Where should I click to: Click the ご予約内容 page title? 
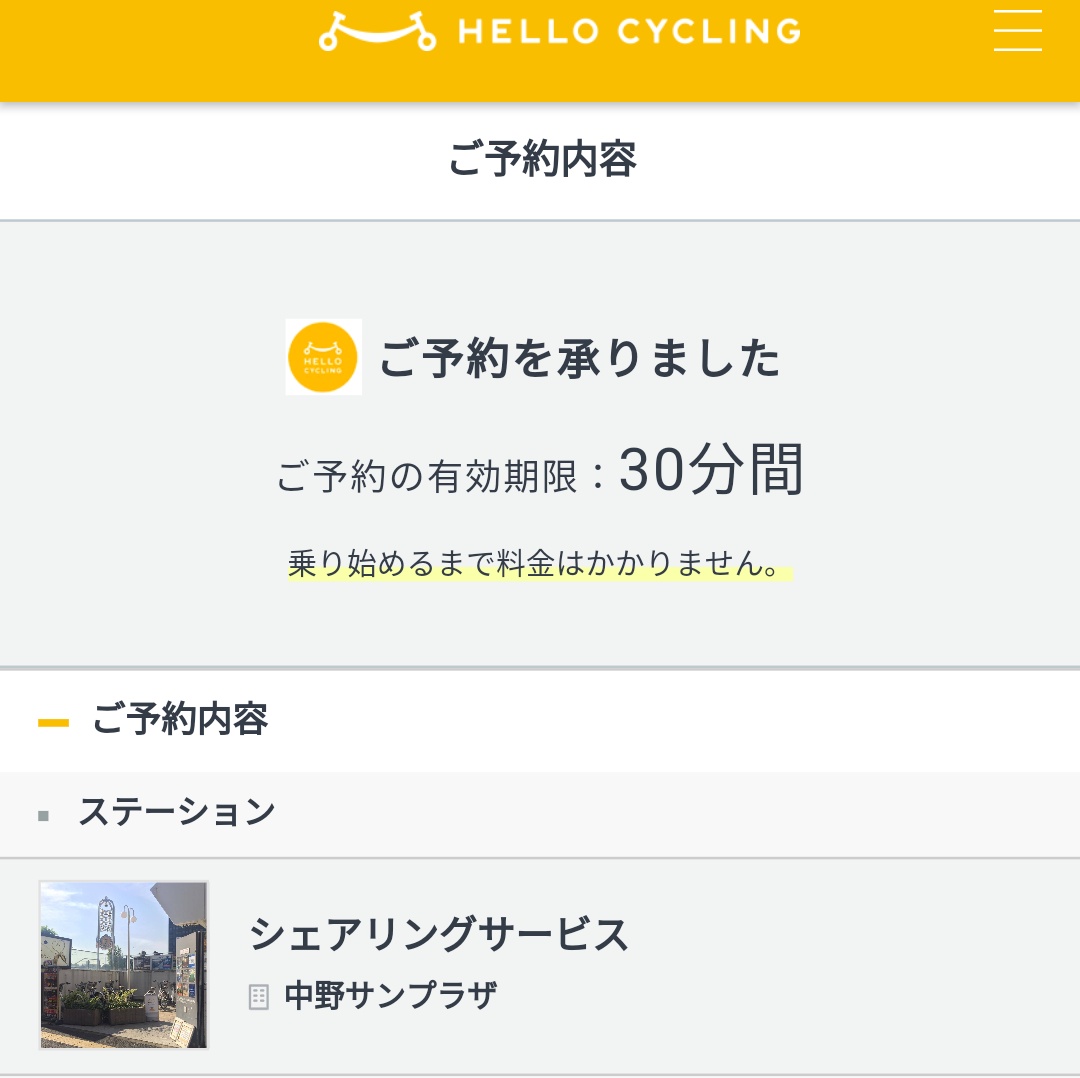point(543,159)
